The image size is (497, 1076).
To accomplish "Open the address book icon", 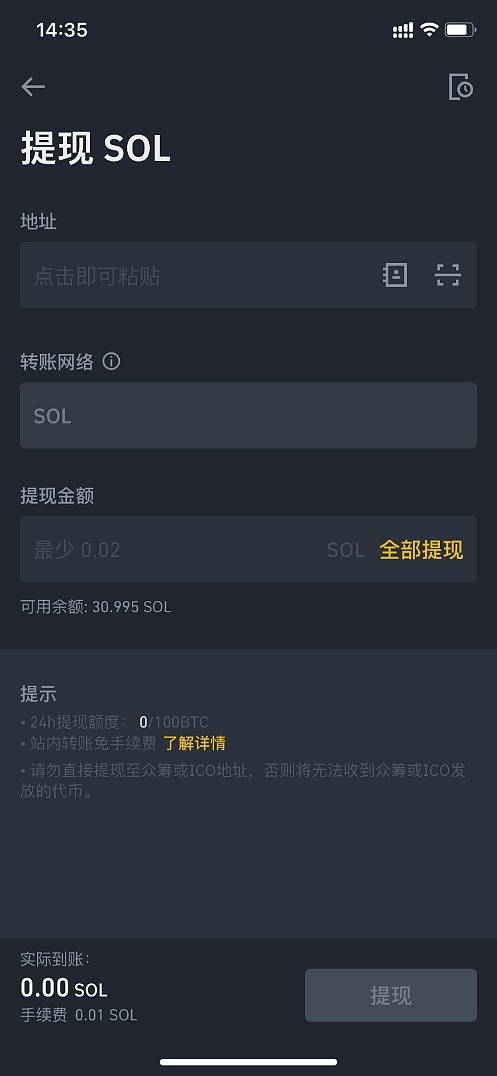I will (x=395, y=275).
